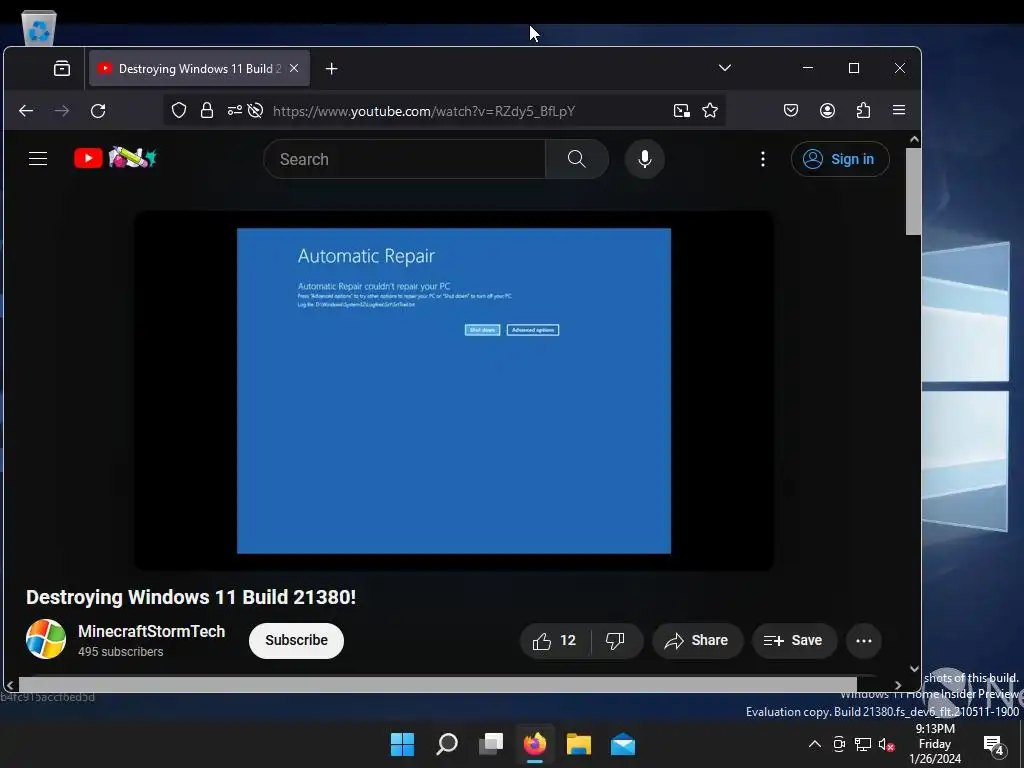Show hidden tray icons chevron
Viewport: 1024px width, 768px height.
(814, 744)
